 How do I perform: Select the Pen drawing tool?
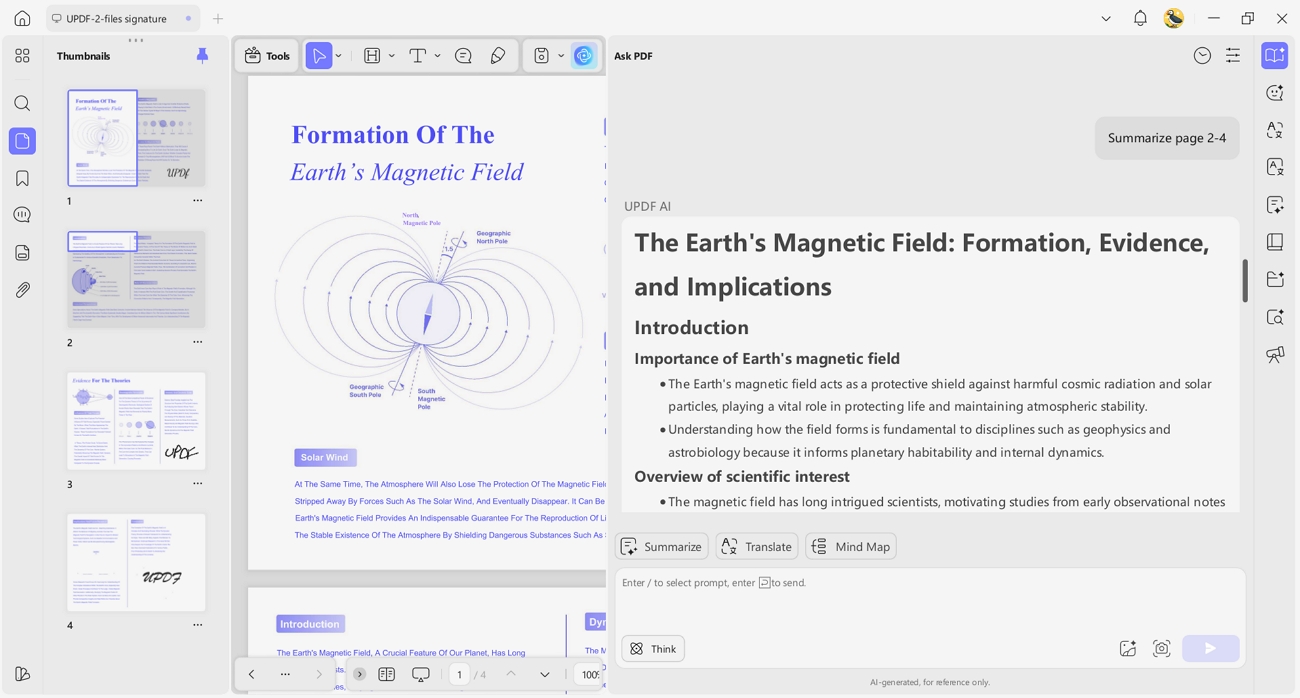(x=498, y=56)
